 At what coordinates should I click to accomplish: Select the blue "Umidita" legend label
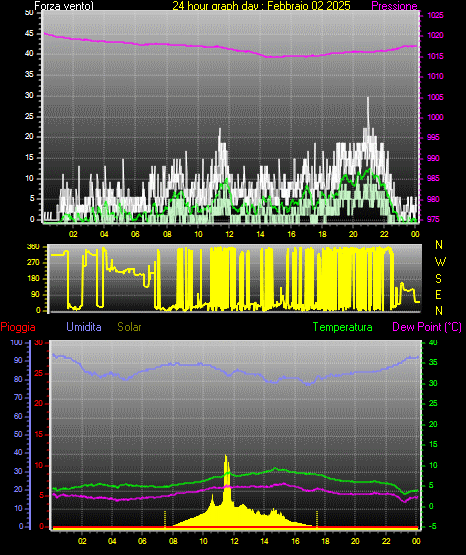click(x=84, y=327)
